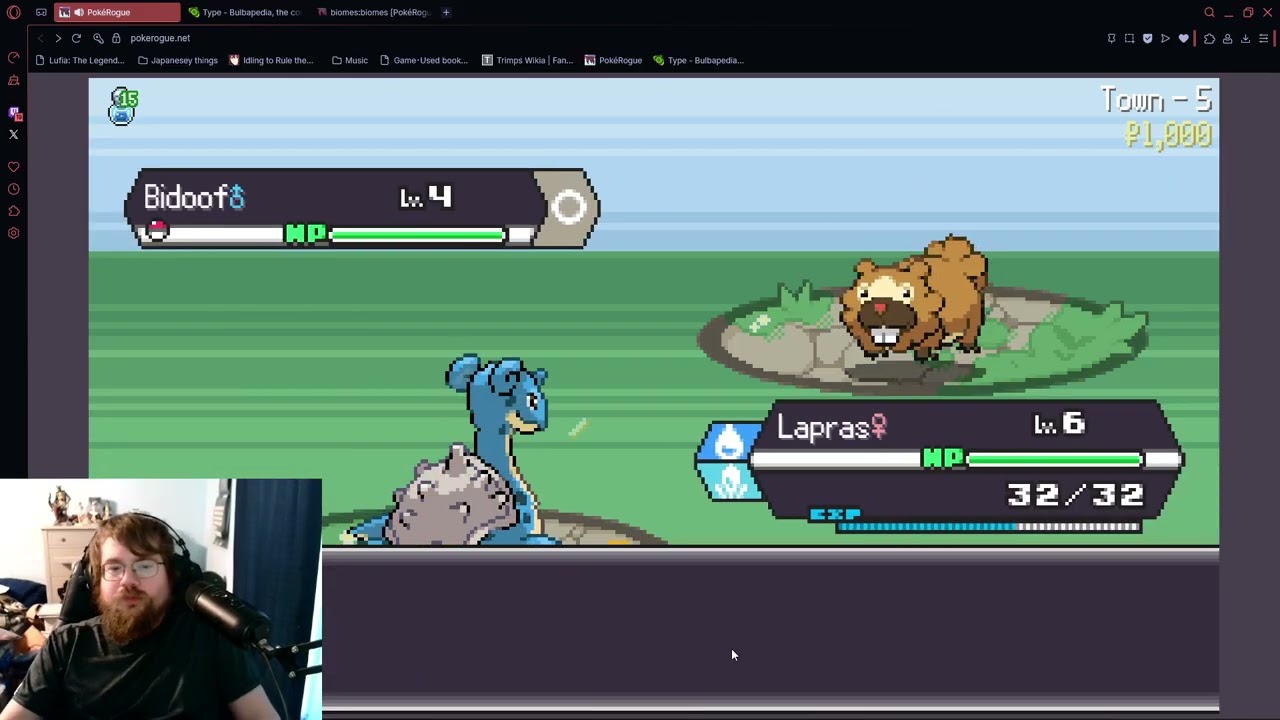Click the held item icon showing 15

coord(123,106)
